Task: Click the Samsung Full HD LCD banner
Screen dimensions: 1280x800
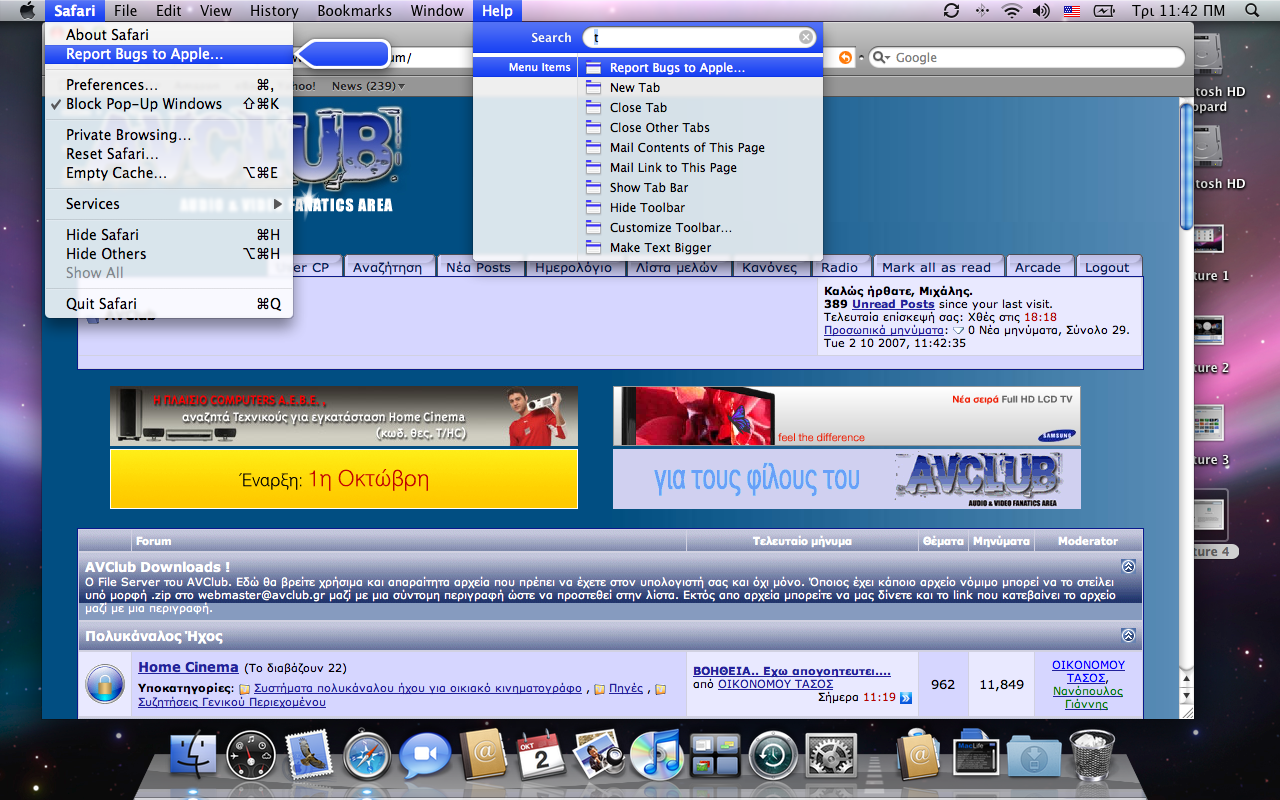Action: coord(846,416)
